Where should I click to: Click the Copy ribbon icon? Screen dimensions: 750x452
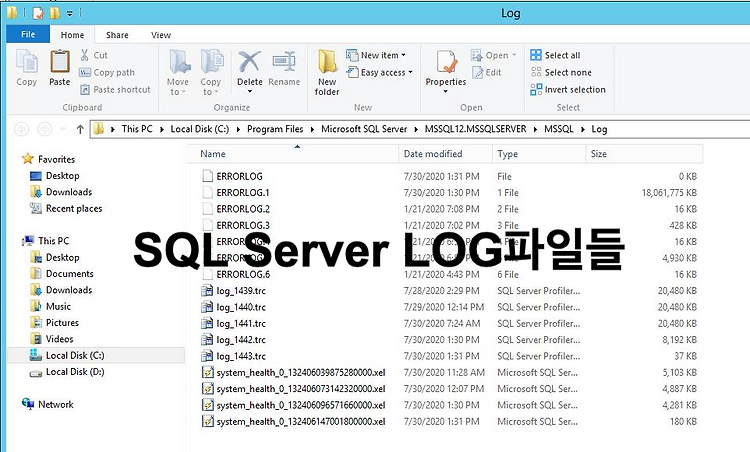27,62
